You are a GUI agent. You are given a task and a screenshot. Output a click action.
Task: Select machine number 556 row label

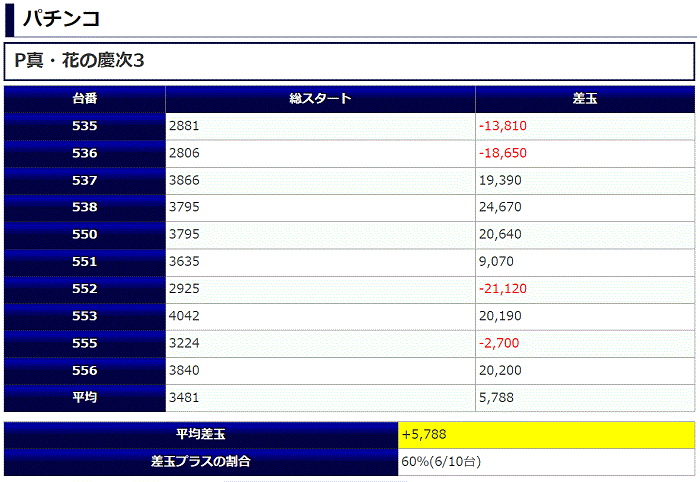[85, 371]
